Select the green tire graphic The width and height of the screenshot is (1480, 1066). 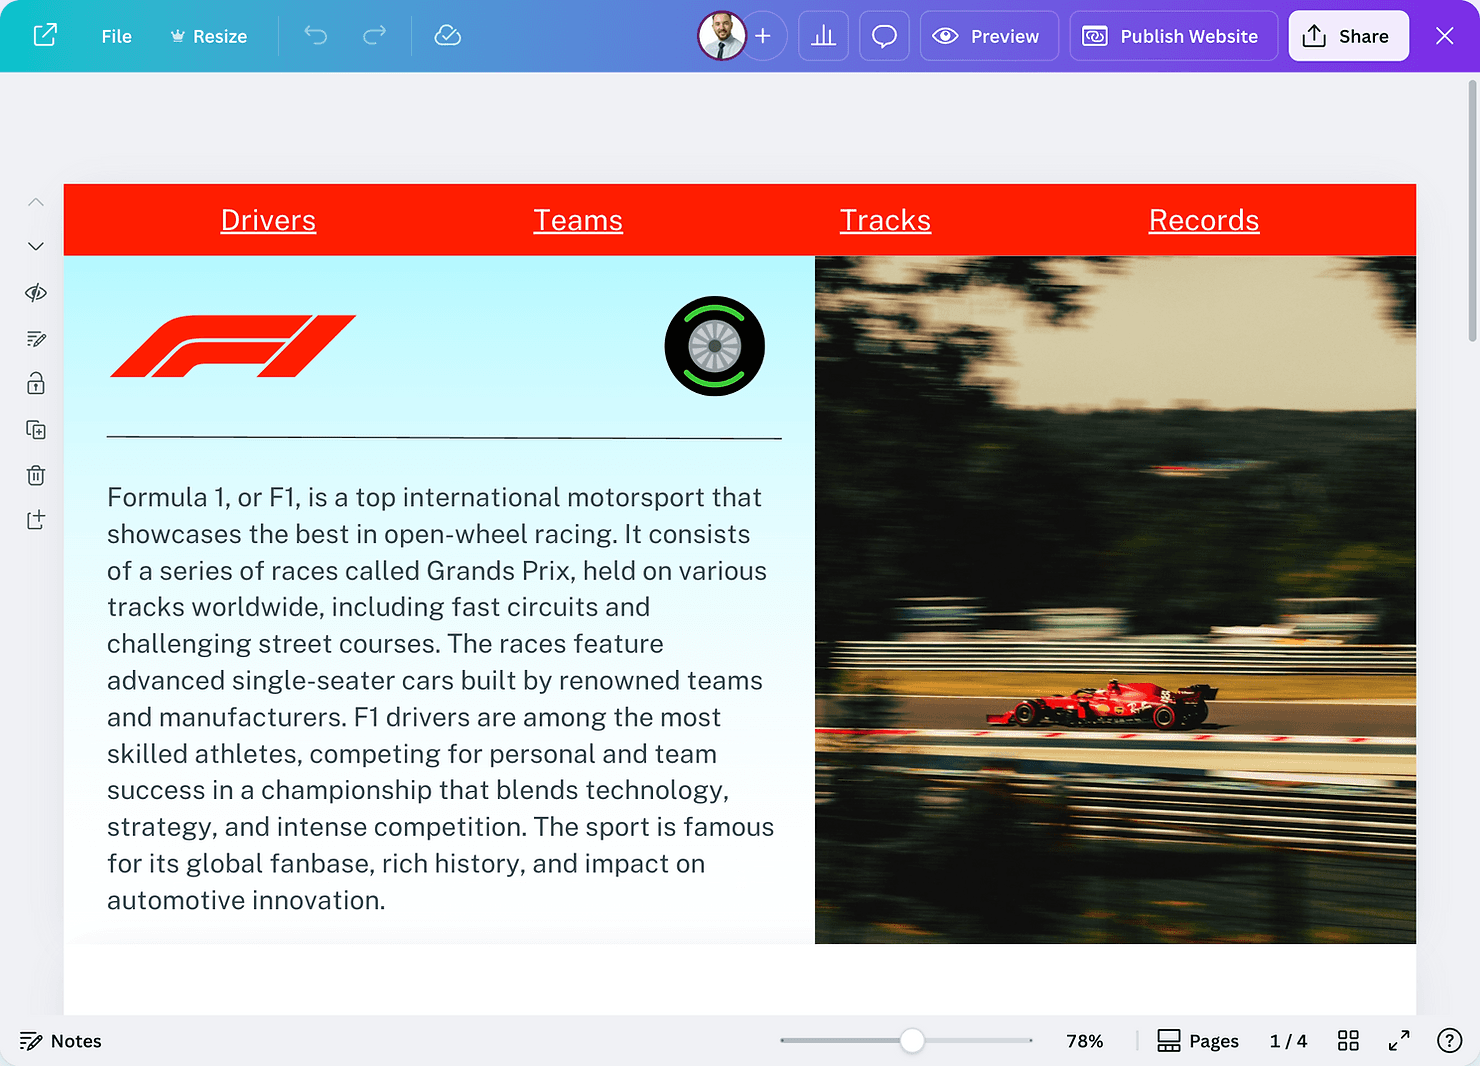coord(714,346)
